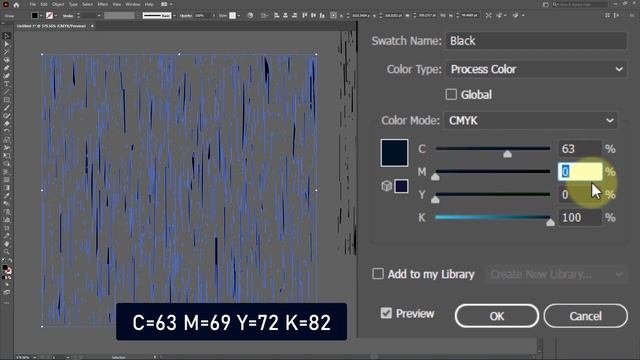Viewport: 640px width, 360px height.
Task: Click the search field in top bar
Action: pyautogui.click(x=579, y=4)
